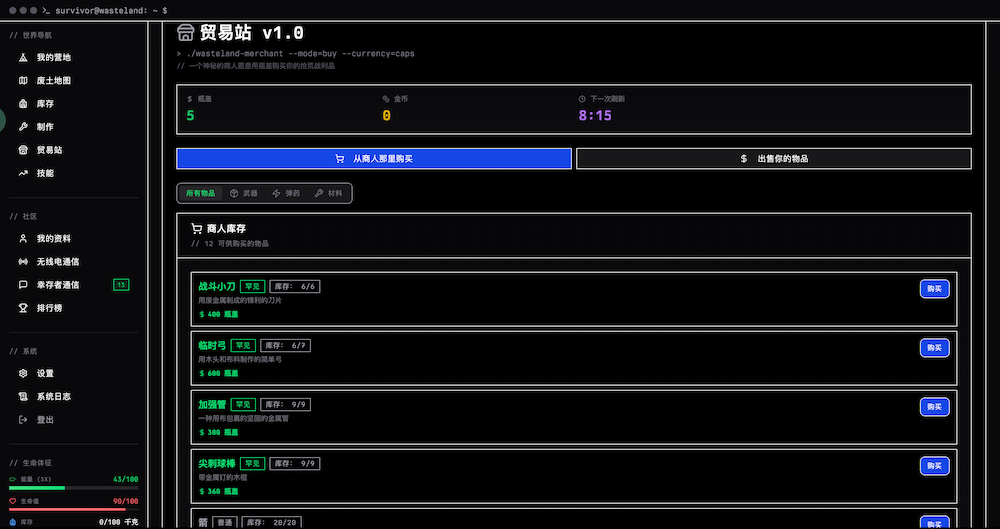Click the 我的营地 camp icon in sidebar

tap(23, 58)
